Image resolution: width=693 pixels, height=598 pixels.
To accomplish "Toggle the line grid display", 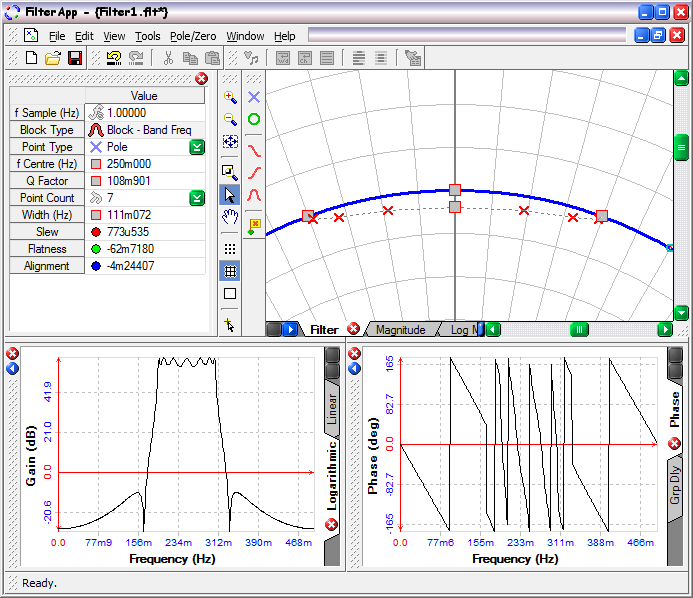I will point(230,271).
